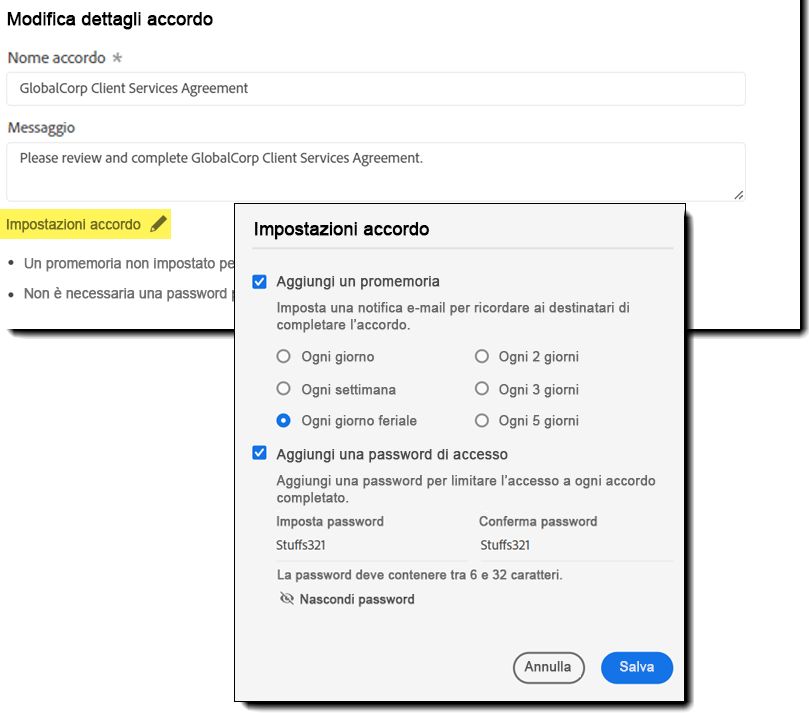
Task: Choose the Ogni 5 giorni radio button
Action: point(481,420)
